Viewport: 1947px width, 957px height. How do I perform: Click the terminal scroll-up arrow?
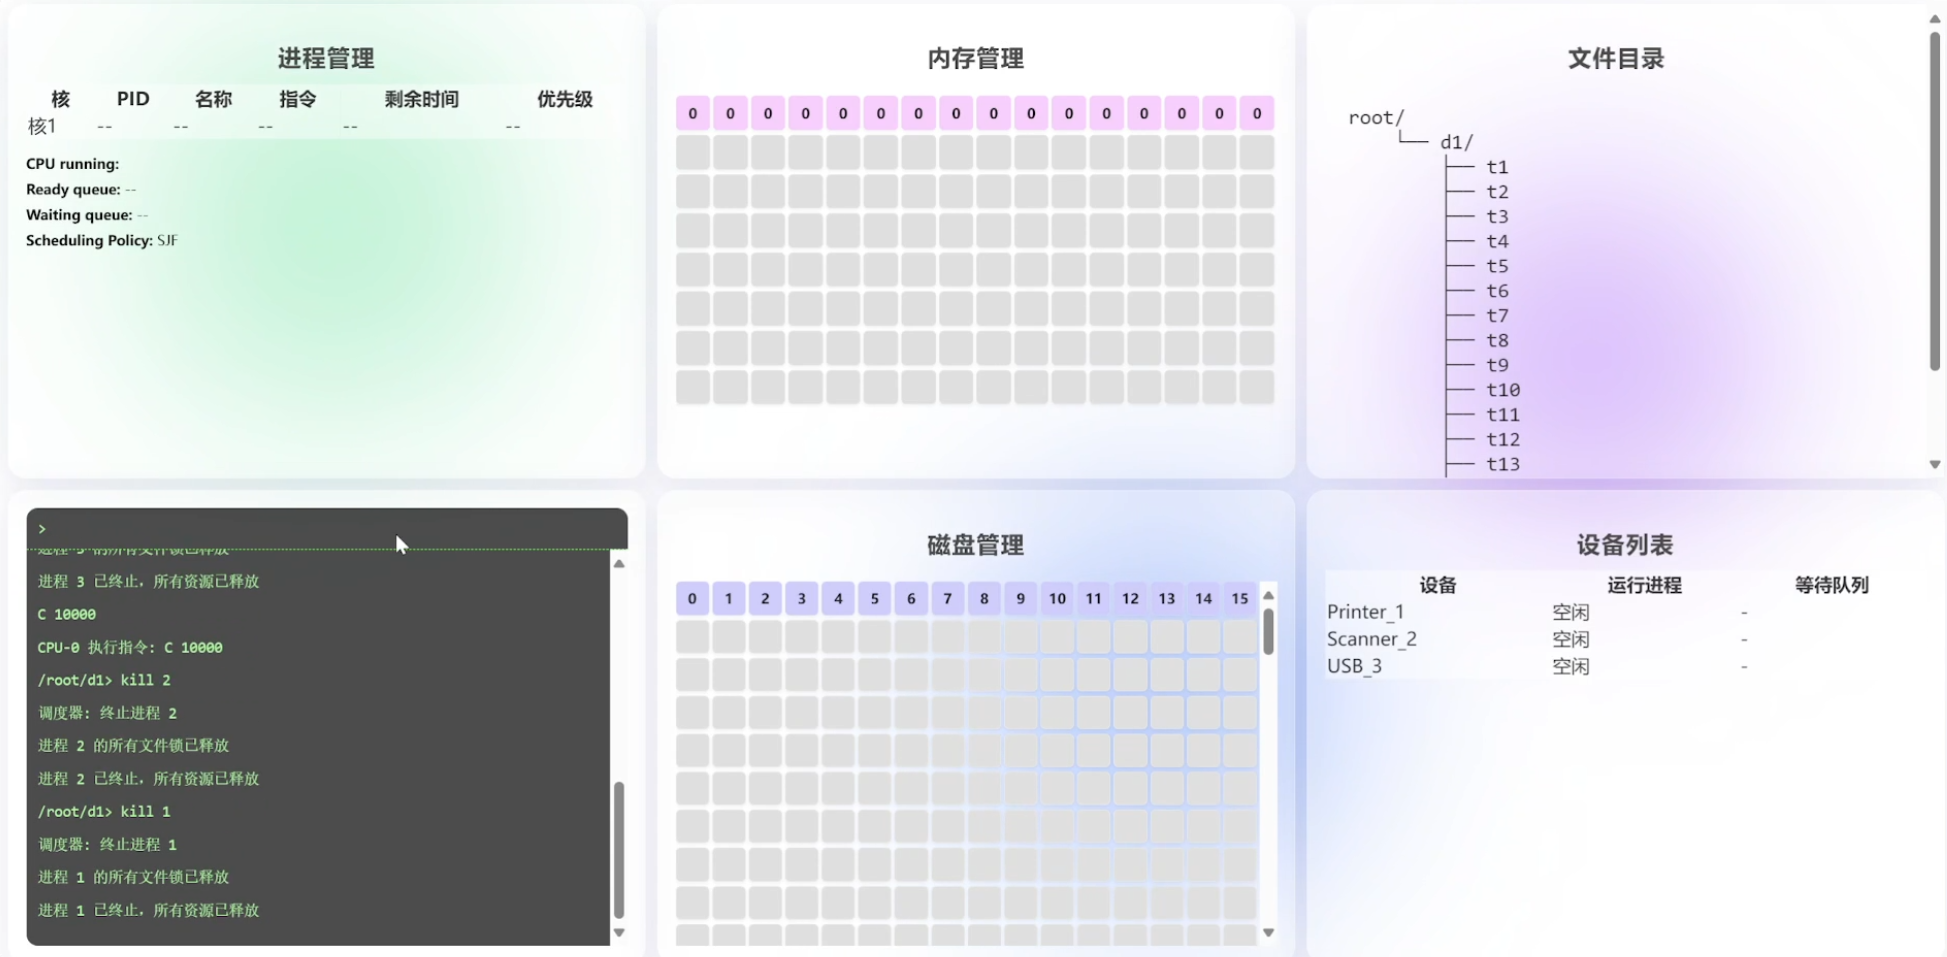coord(619,564)
